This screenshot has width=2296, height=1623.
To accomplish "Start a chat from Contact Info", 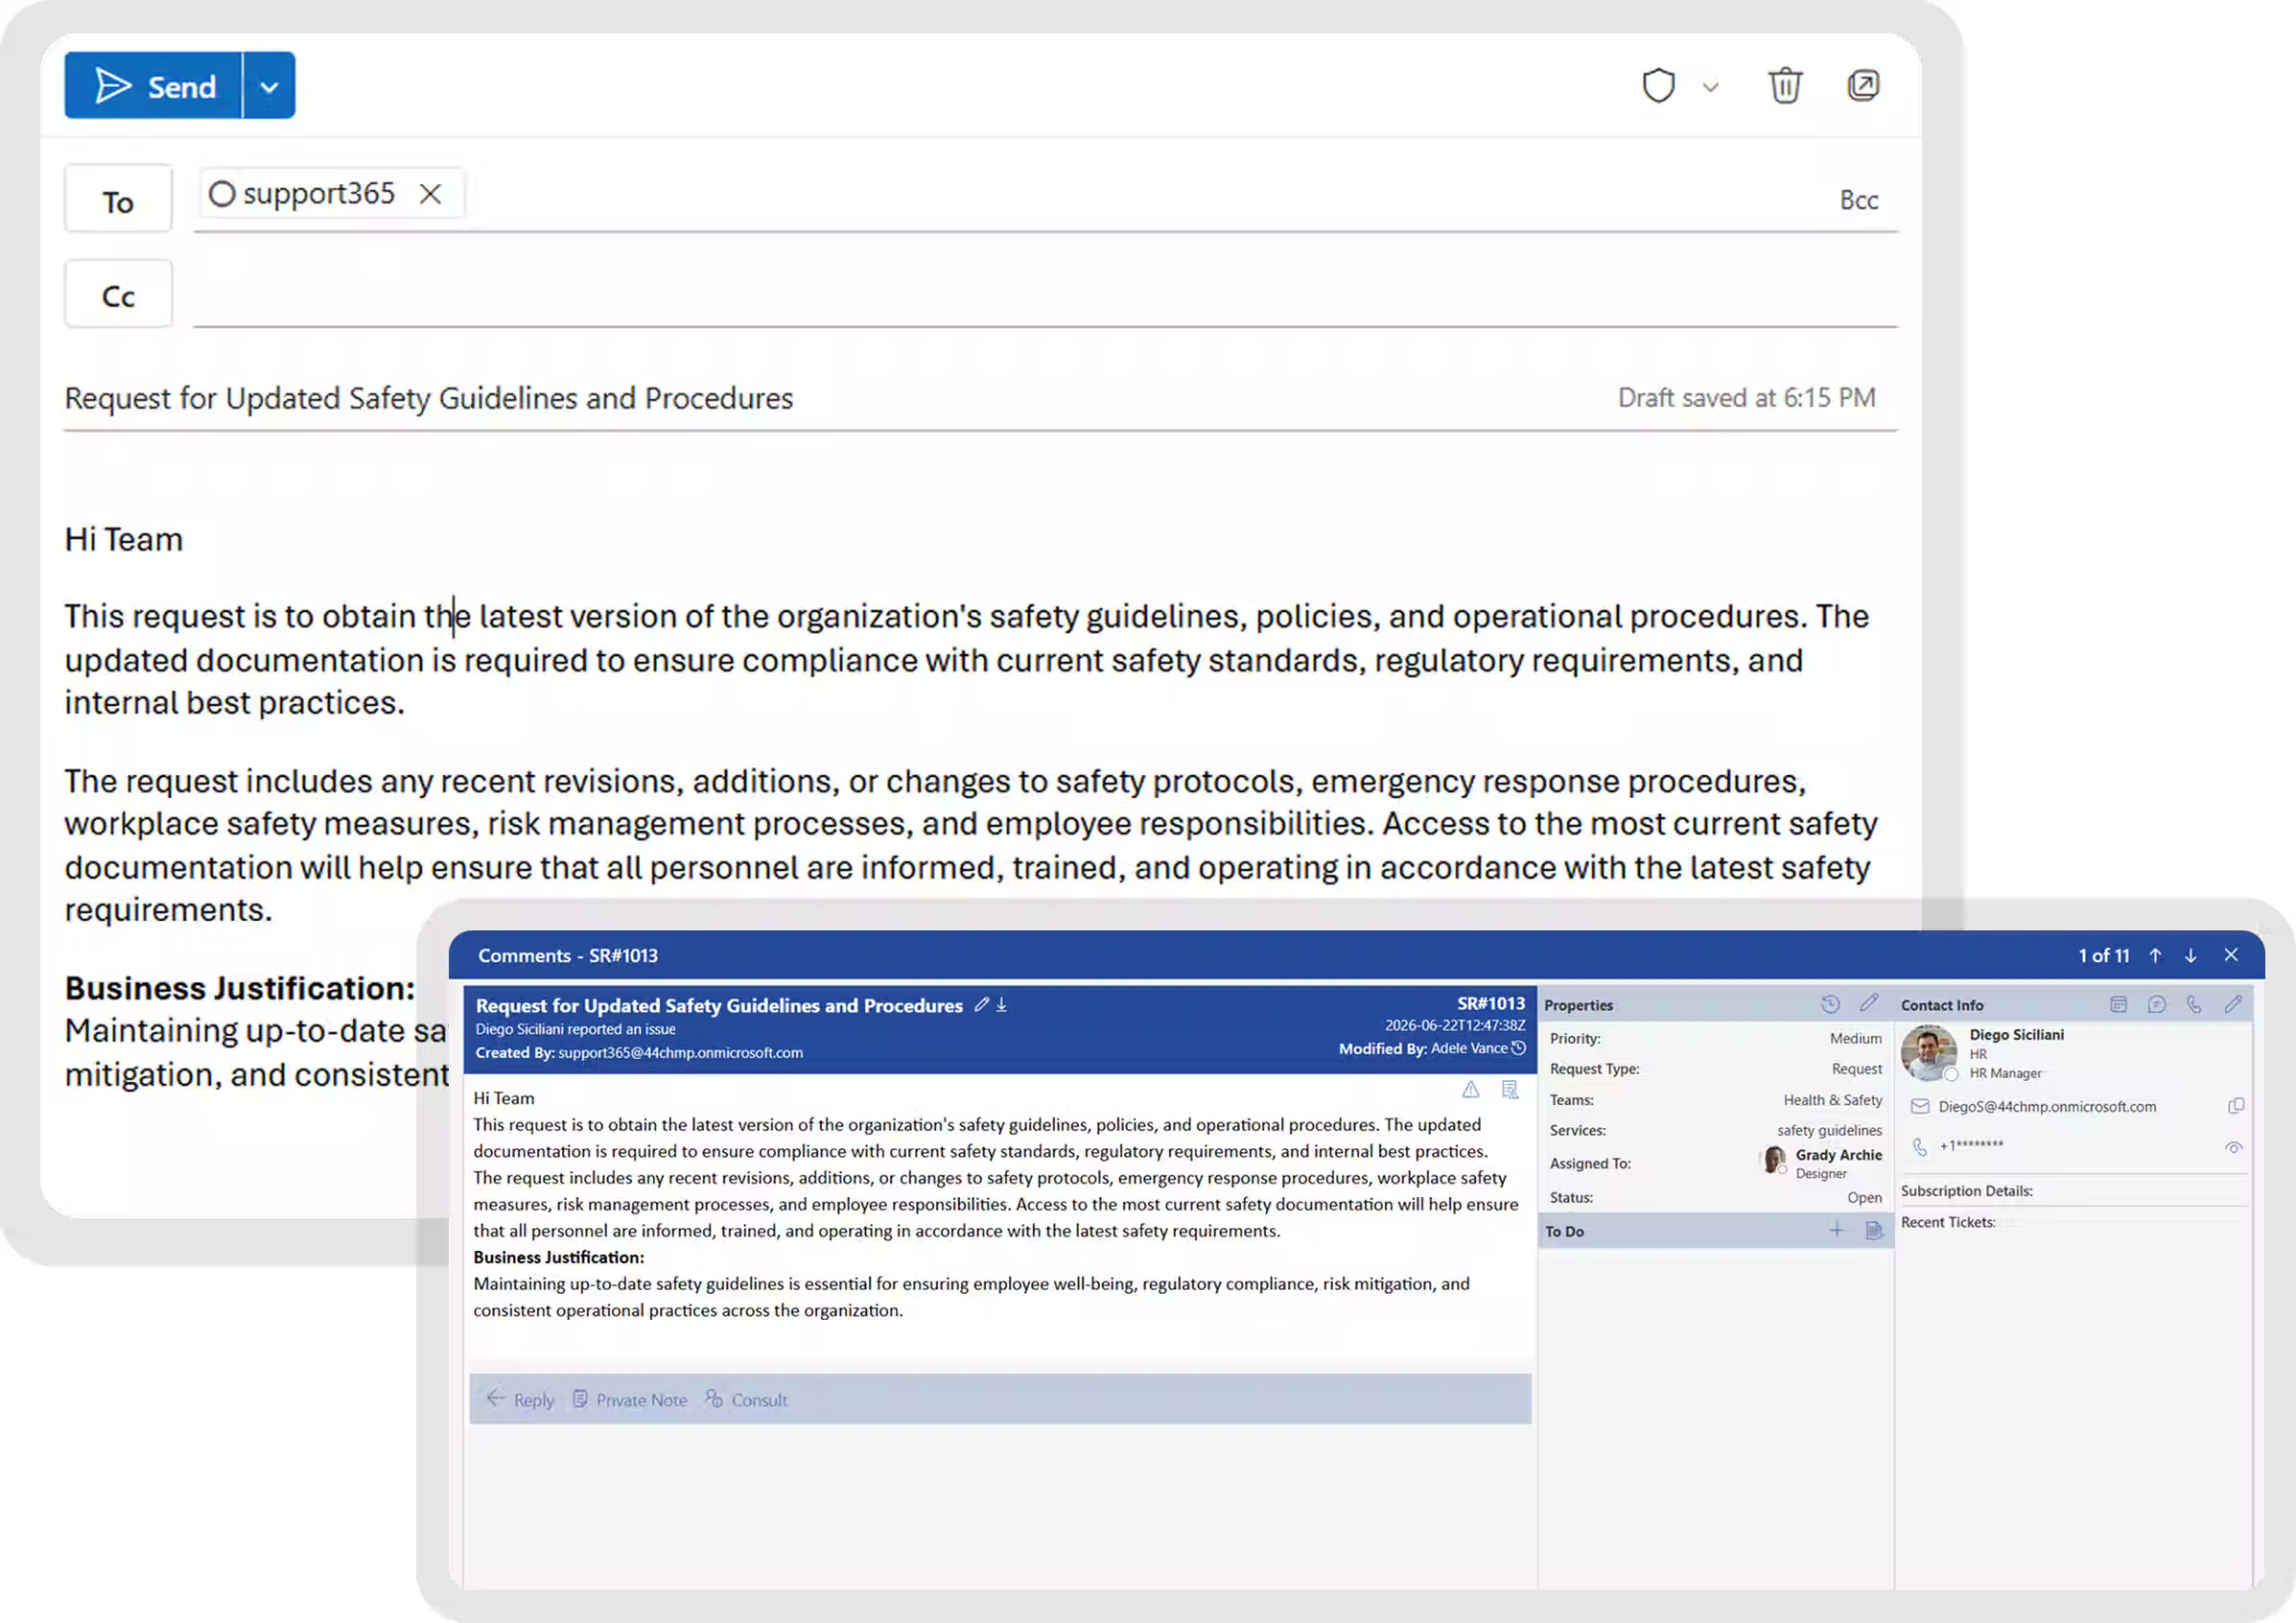I will (2156, 1004).
